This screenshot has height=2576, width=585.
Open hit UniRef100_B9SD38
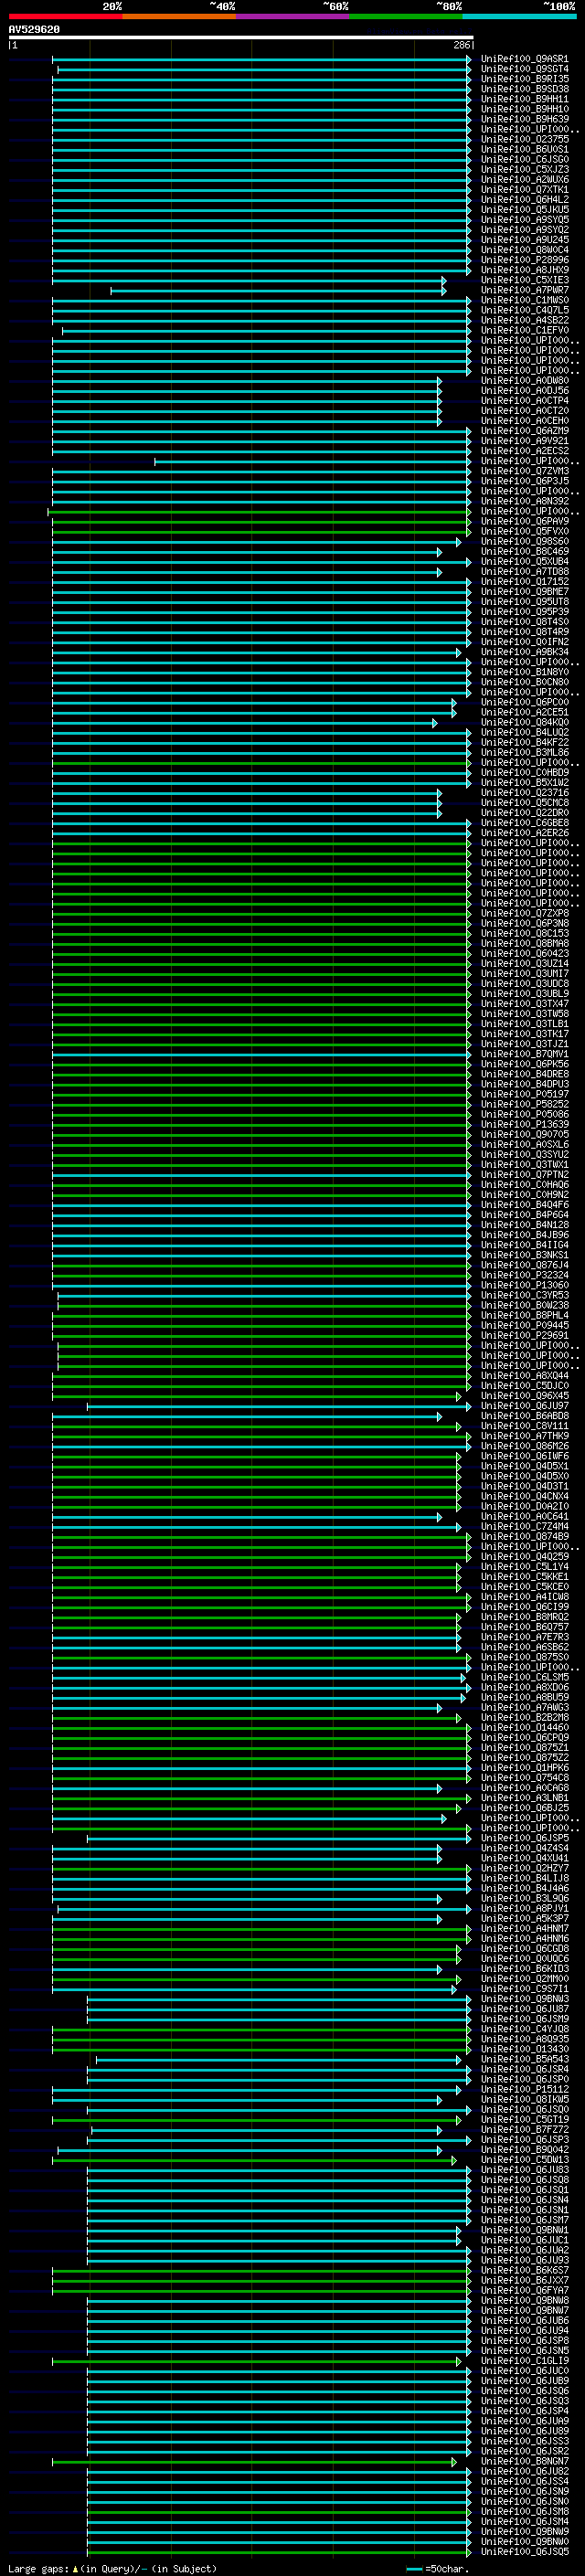point(525,89)
